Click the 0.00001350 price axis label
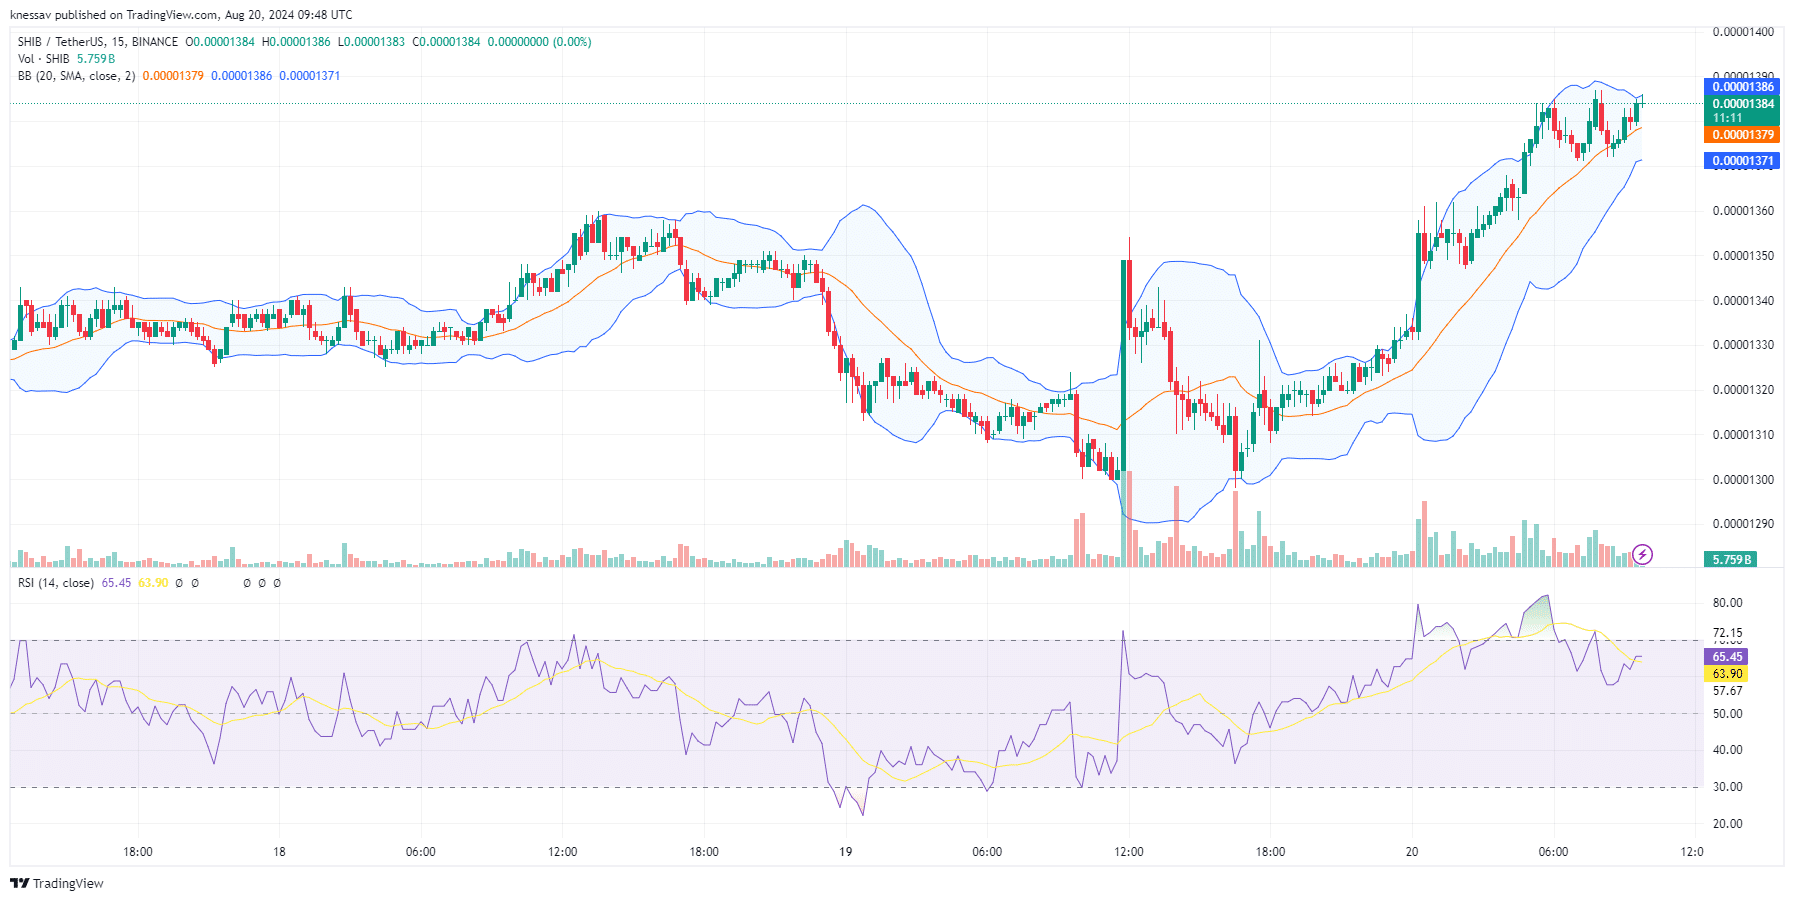The image size is (1794, 901). coord(1743,256)
